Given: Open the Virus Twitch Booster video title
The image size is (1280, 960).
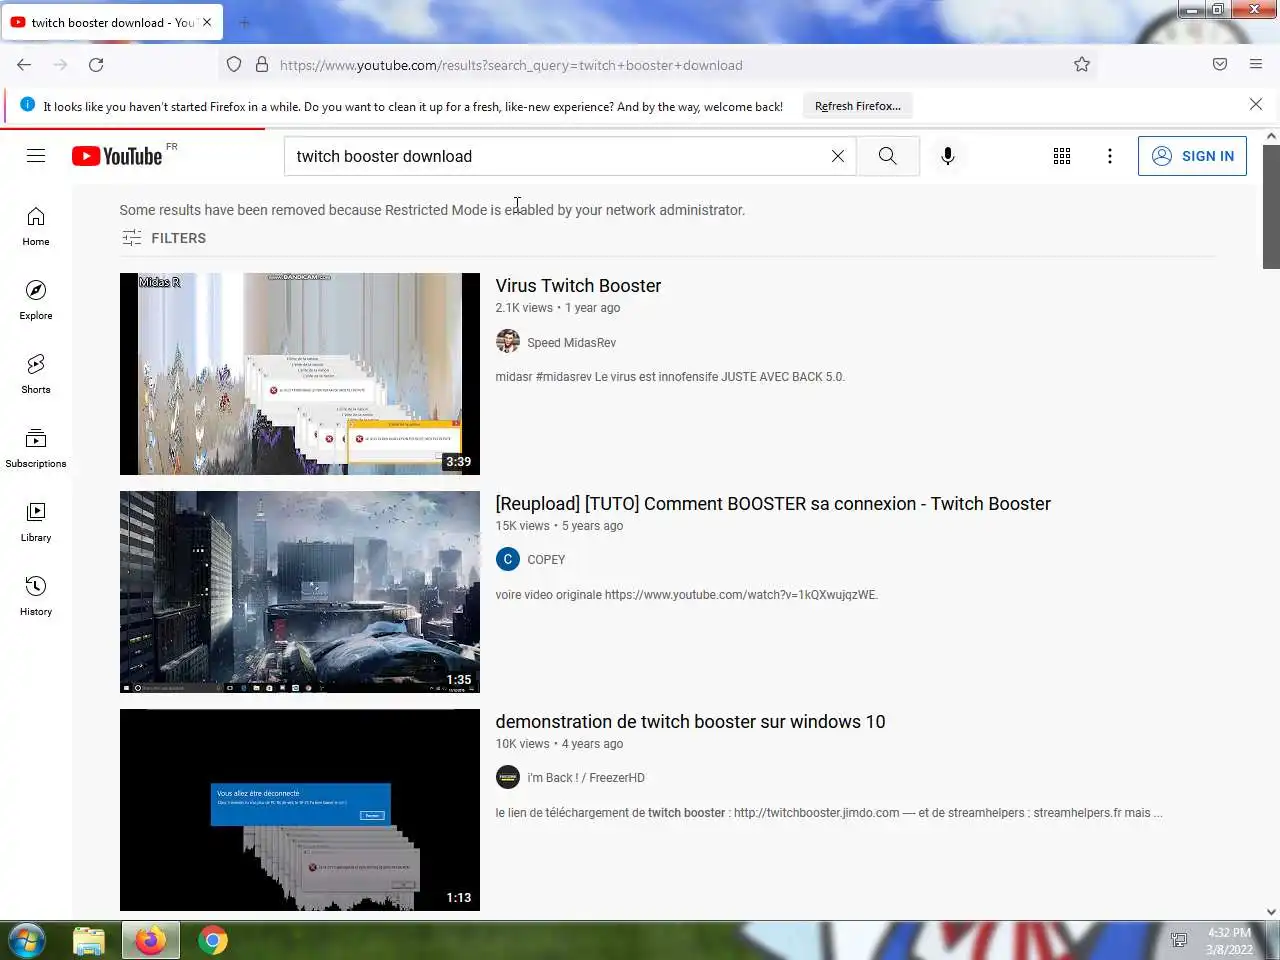Looking at the screenshot, I should click(x=578, y=286).
